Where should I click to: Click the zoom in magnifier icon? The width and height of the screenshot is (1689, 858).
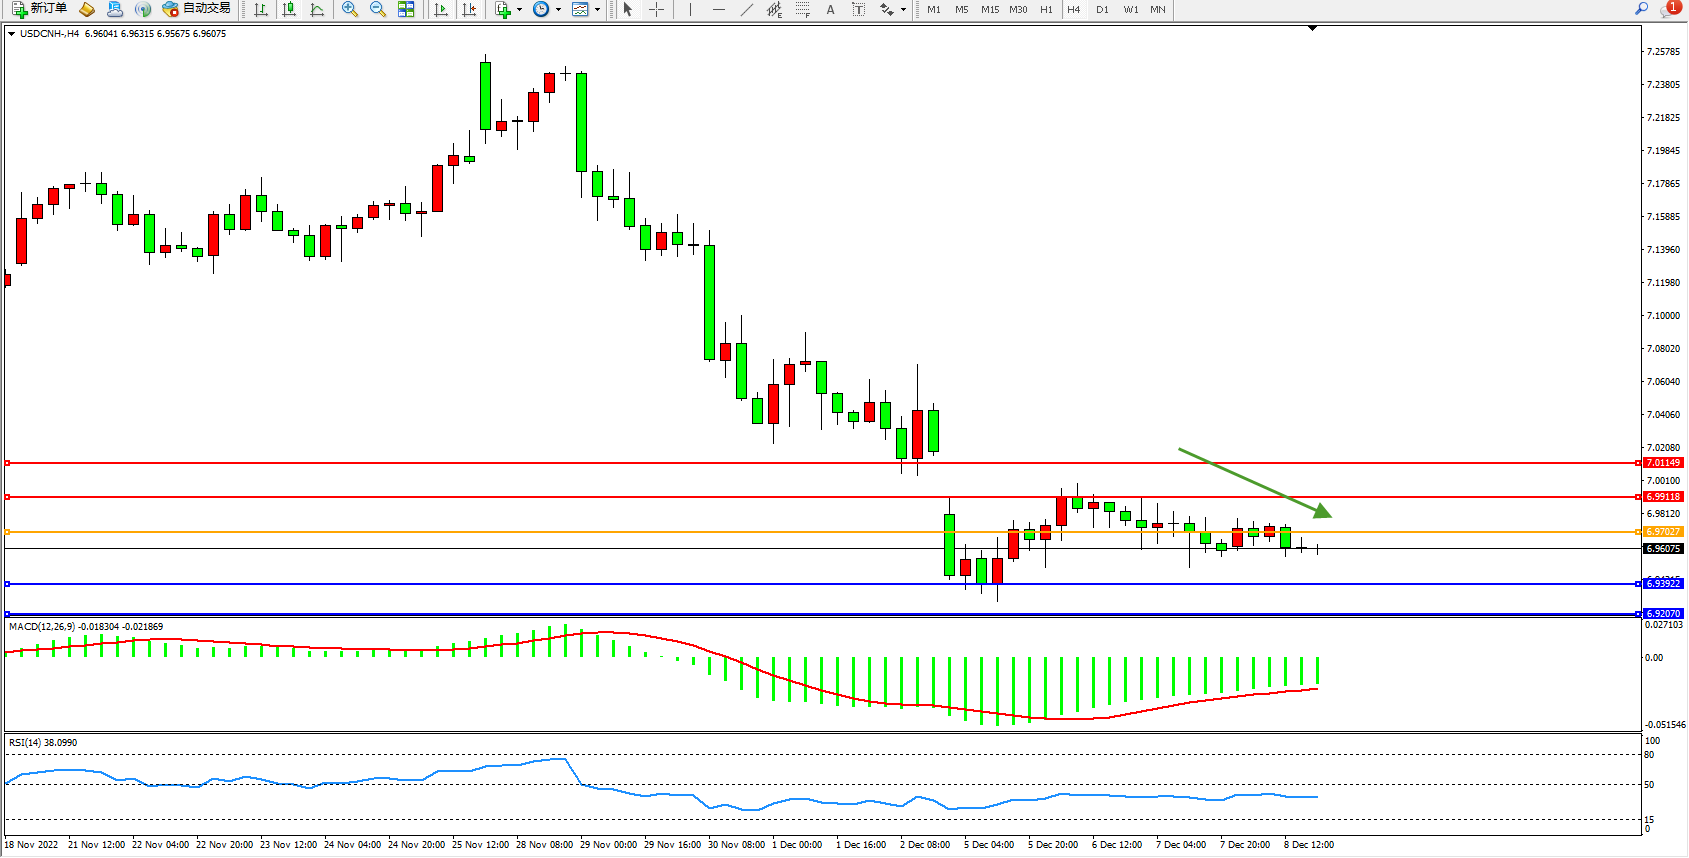(x=350, y=9)
